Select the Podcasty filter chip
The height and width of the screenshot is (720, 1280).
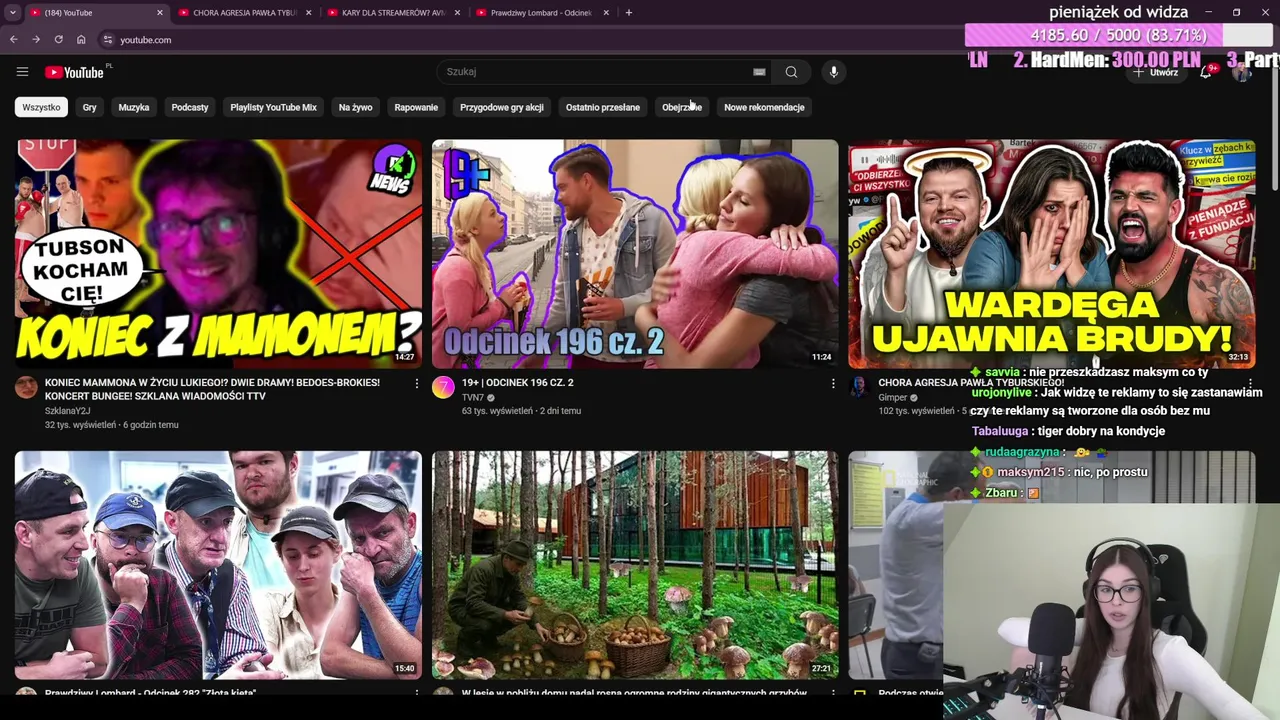190,107
